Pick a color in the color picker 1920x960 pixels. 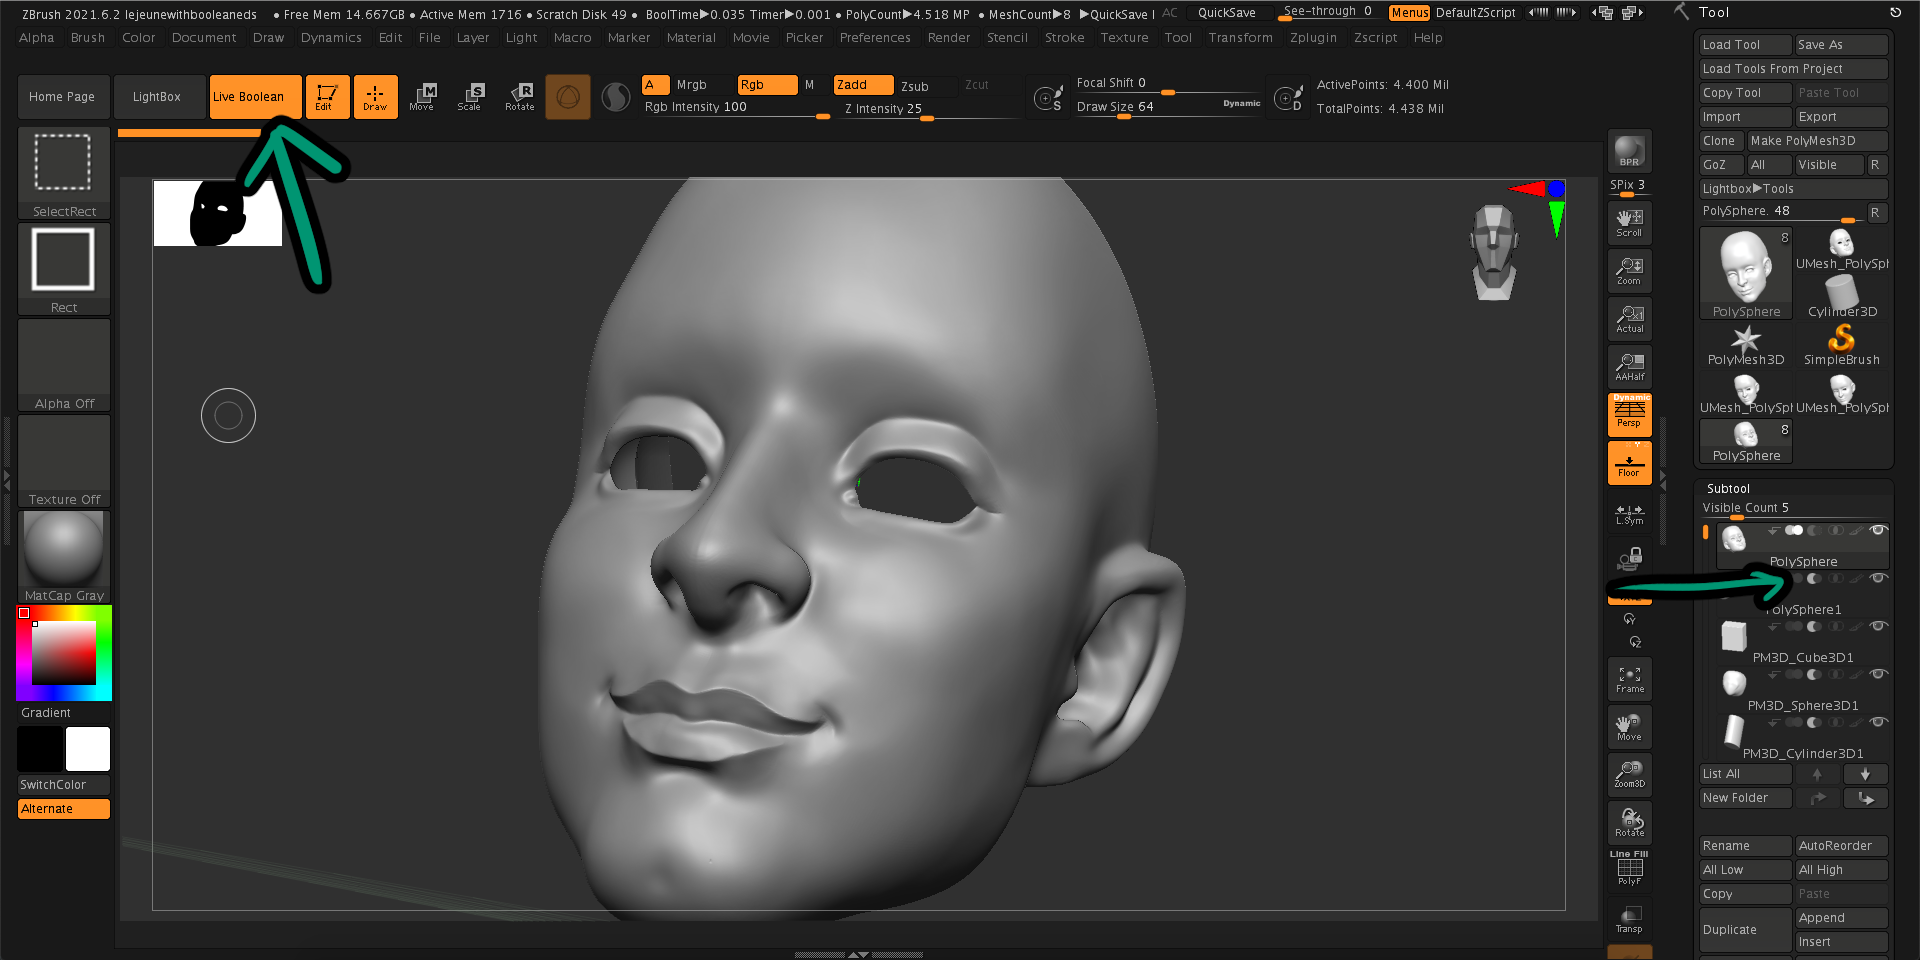64,653
